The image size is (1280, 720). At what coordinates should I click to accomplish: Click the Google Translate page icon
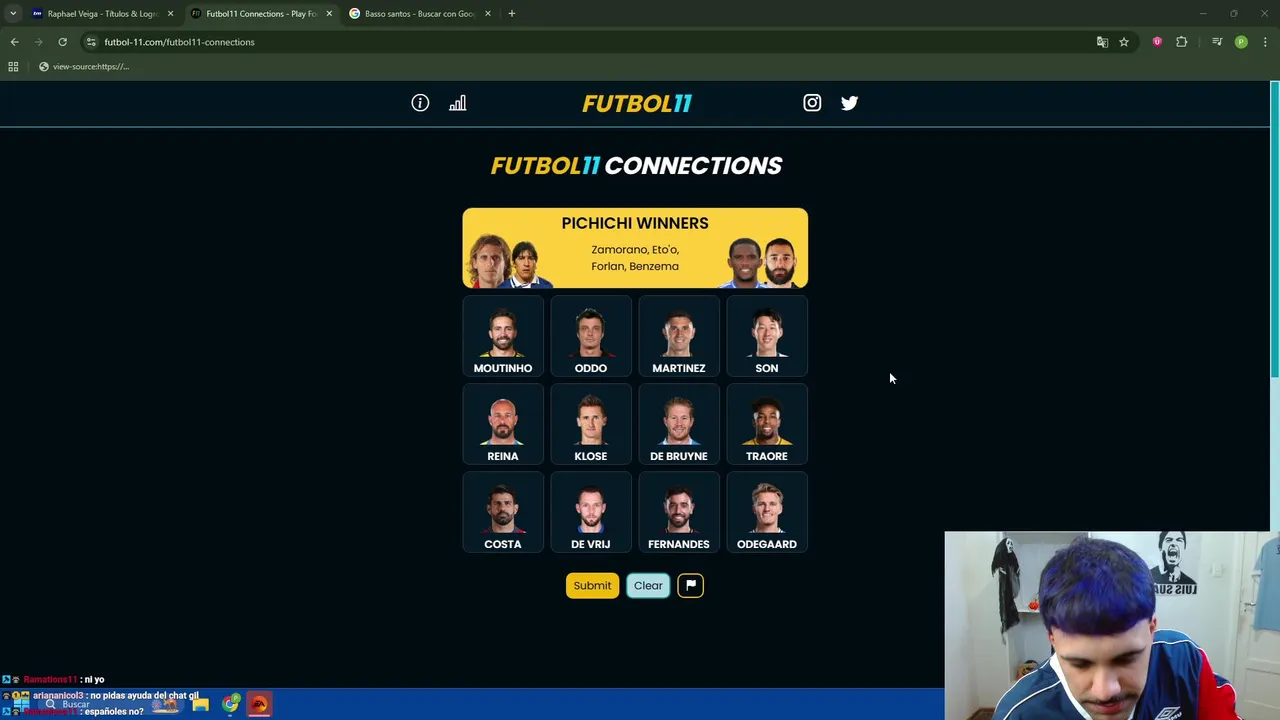(x=1102, y=42)
